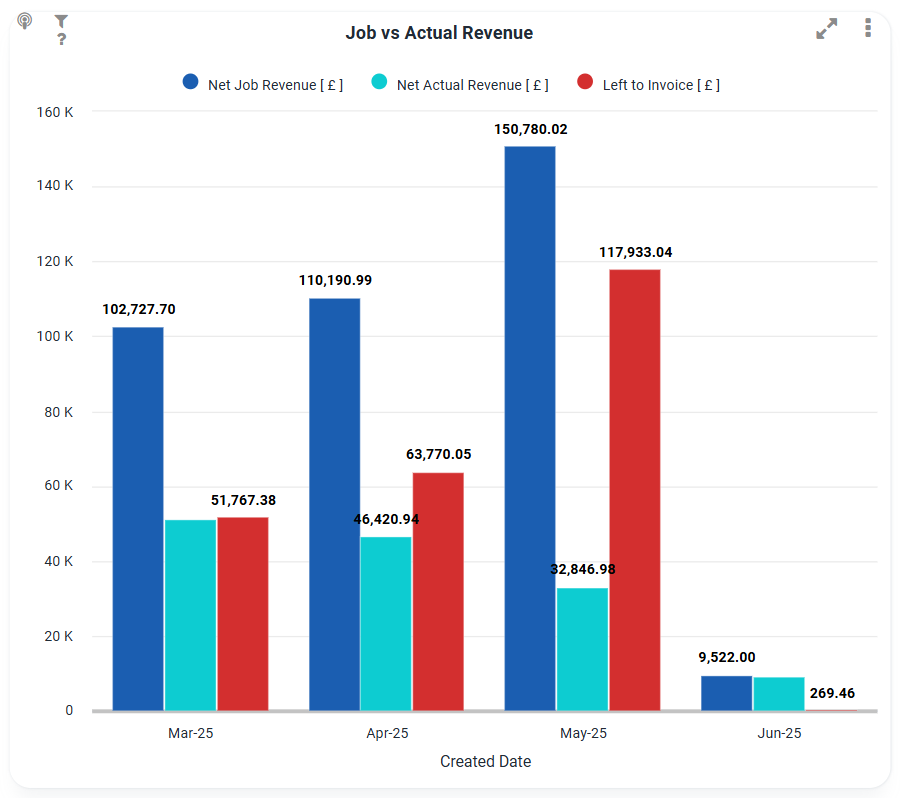Toggle the Left to Invoice legend series
The width and height of the screenshot is (900, 798).
[x=661, y=85]
